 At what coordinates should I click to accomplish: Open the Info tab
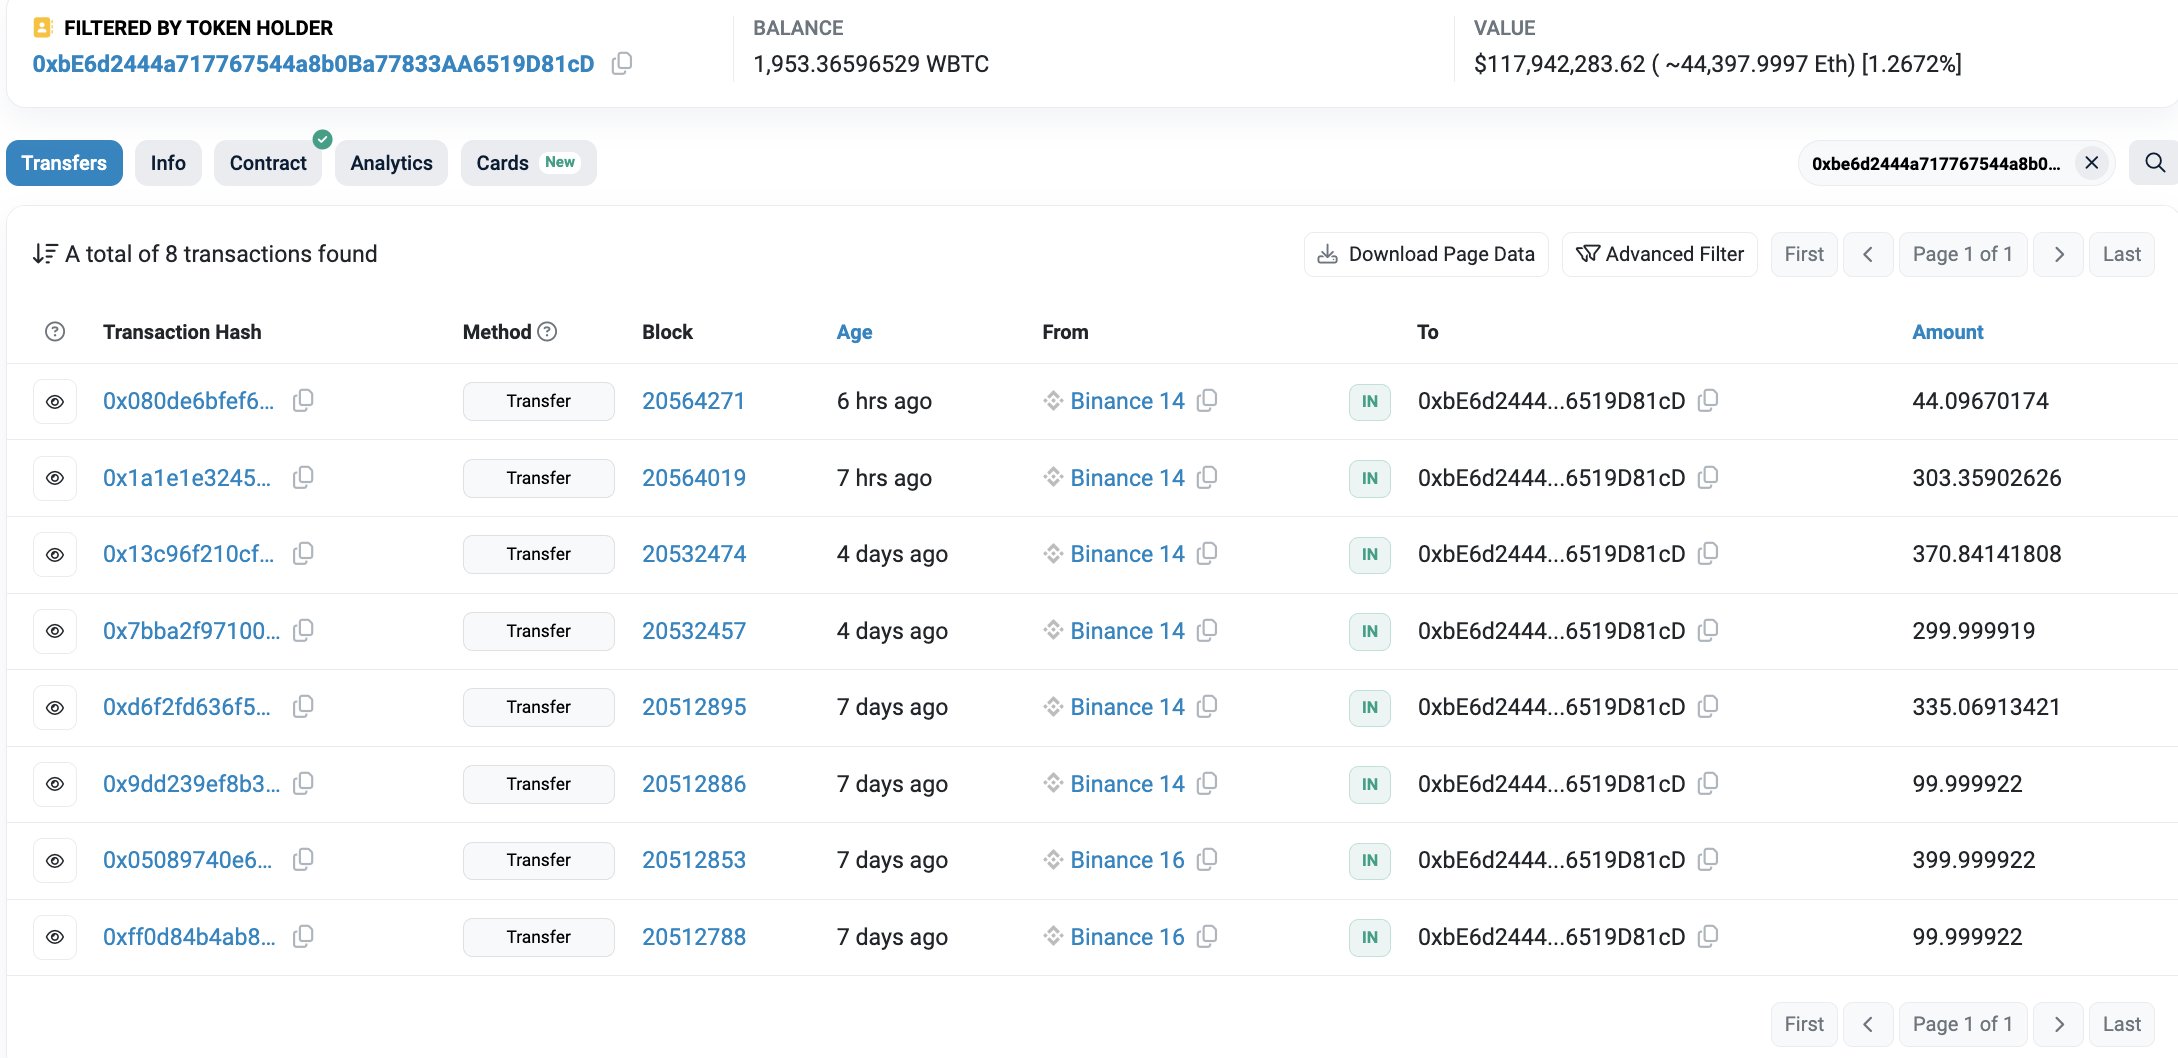point(168,163)
